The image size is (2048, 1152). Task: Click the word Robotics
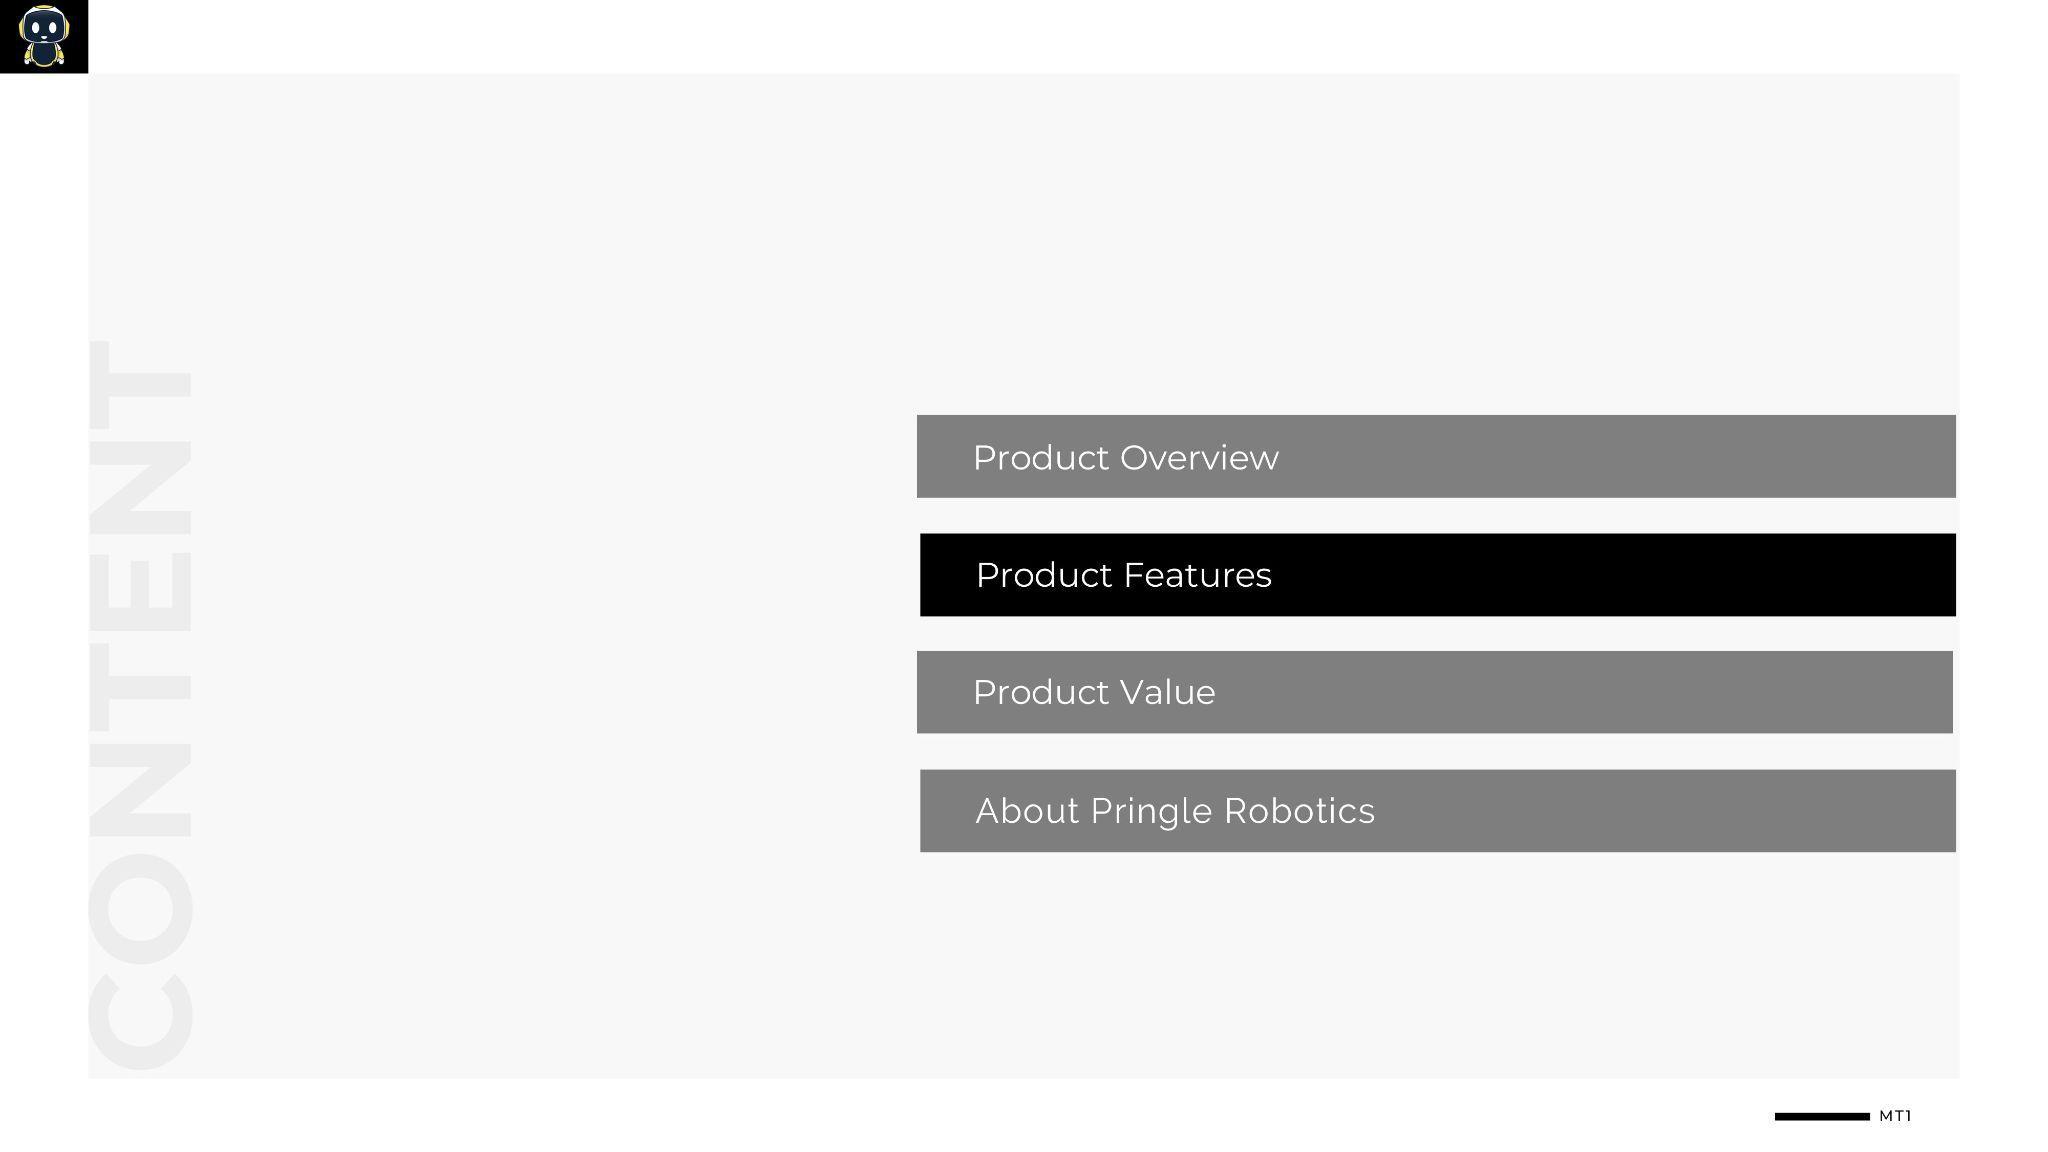(1298, 811)
